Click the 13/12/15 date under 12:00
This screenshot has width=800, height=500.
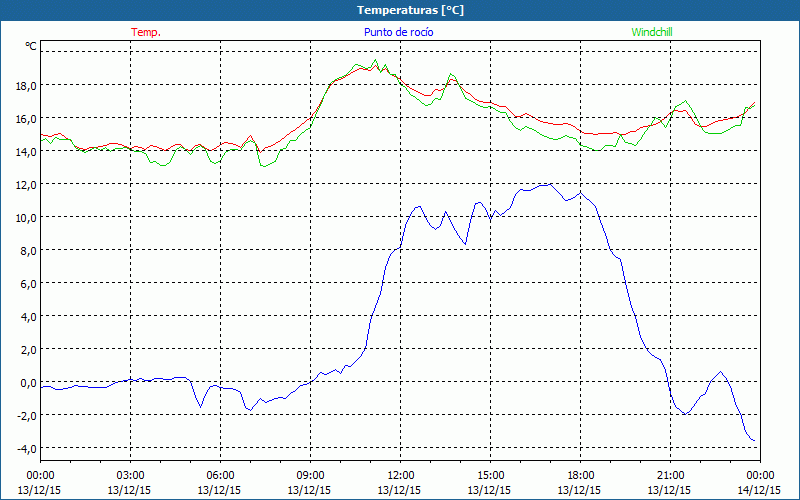tap(399, 490)
